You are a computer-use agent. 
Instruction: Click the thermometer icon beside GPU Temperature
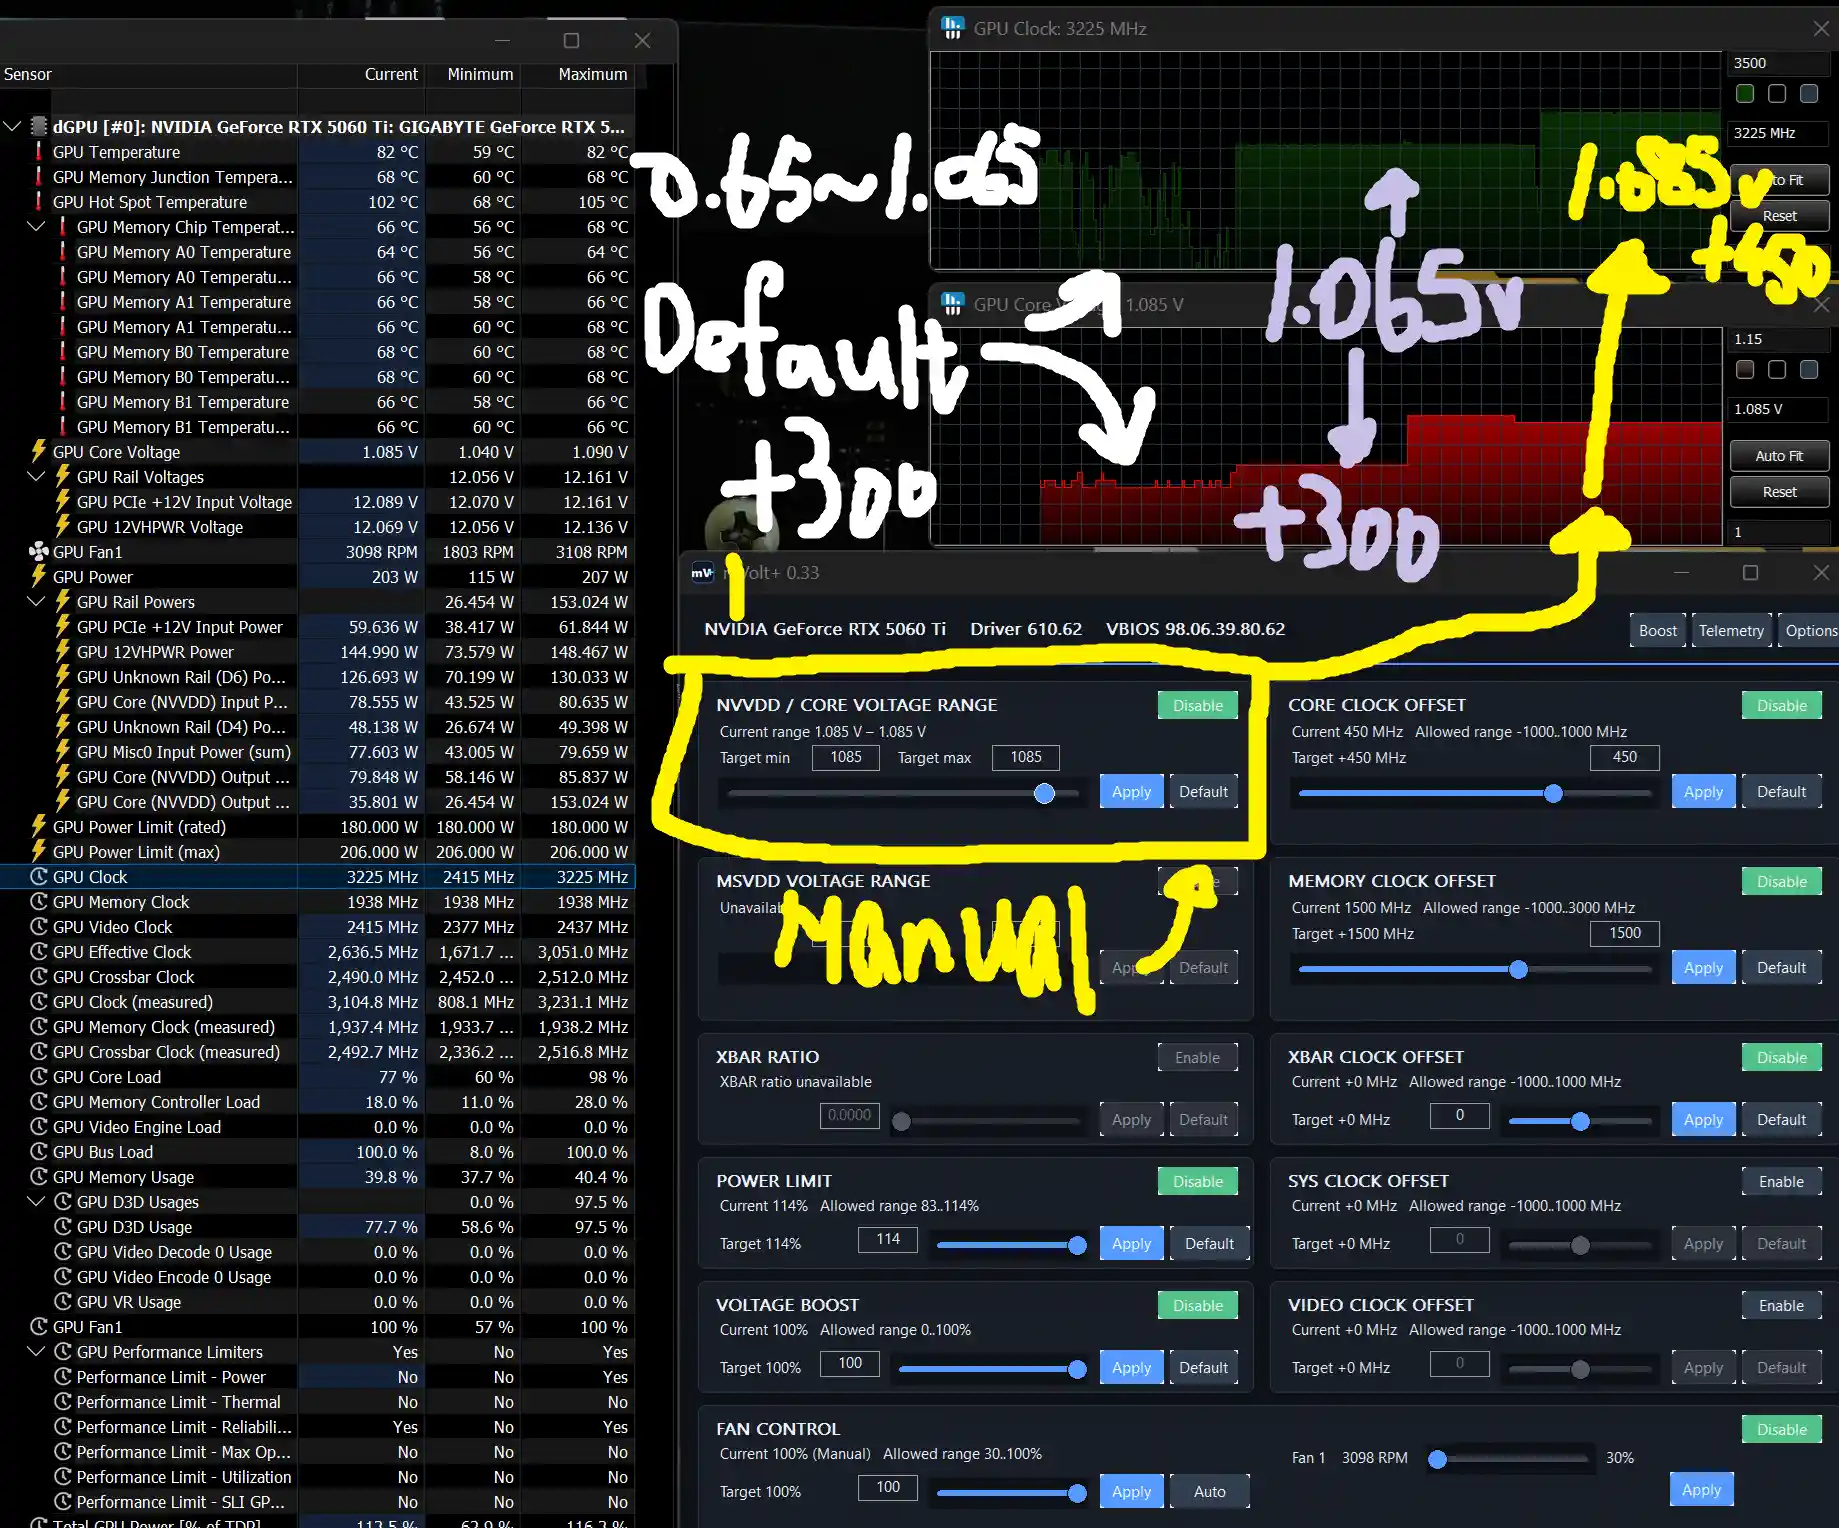[x=39, y=152]
